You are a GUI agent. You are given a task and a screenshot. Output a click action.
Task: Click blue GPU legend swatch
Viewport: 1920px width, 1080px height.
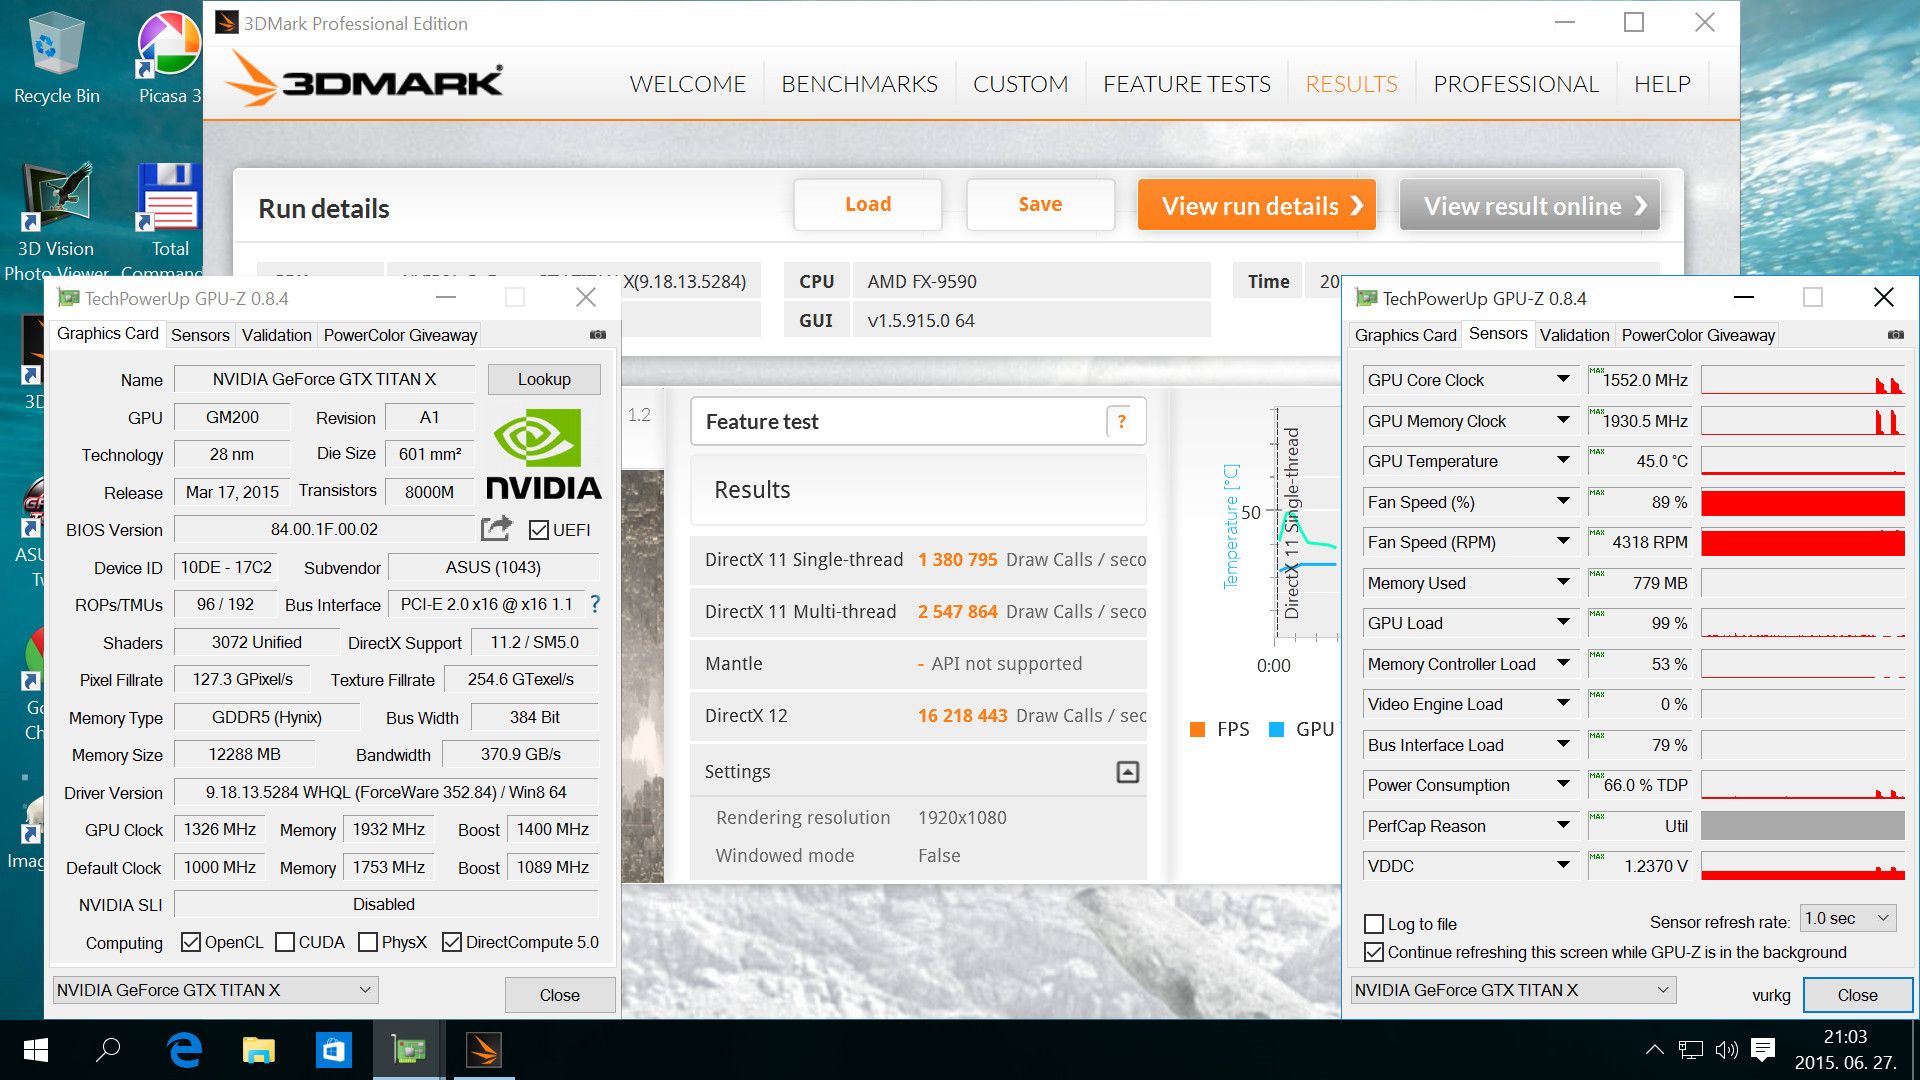pyautogui.click(x=1276, y=729)
